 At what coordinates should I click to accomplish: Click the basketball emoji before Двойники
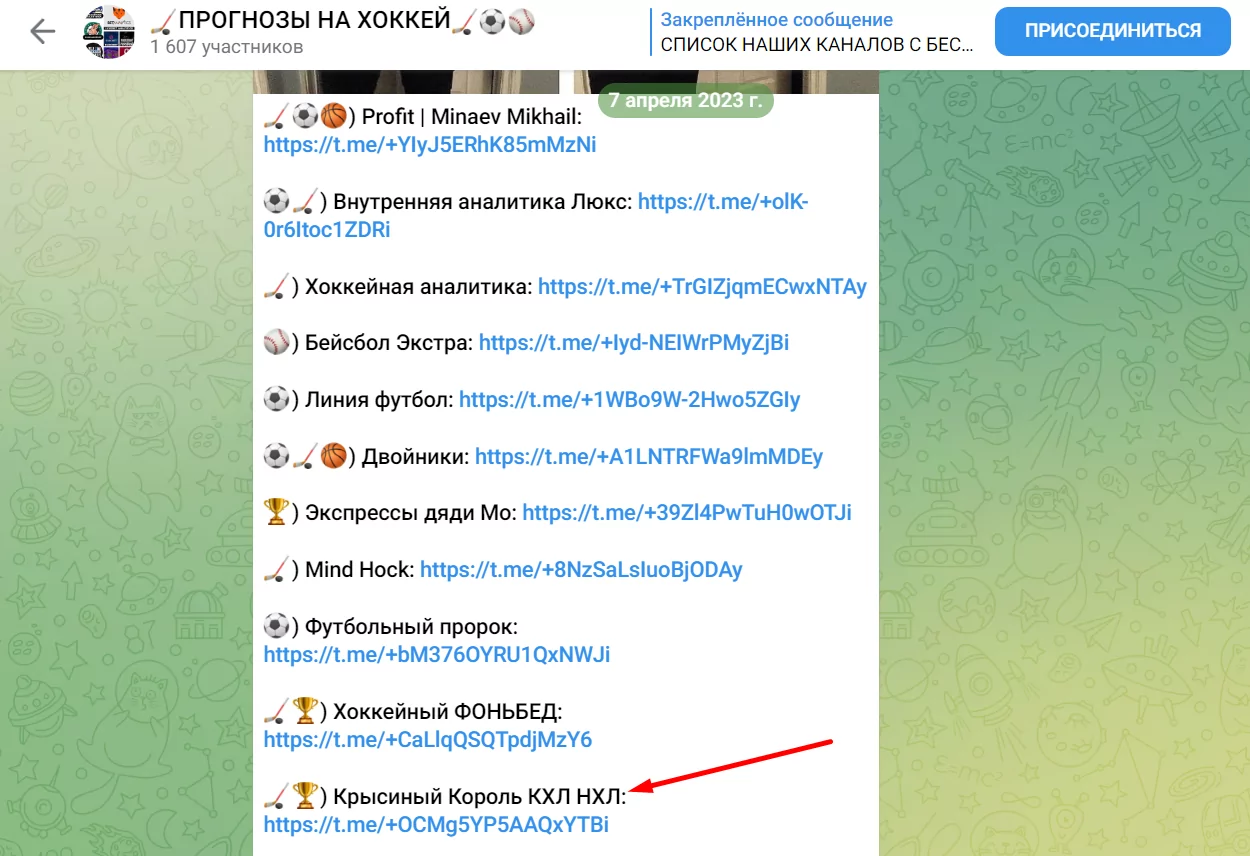click(333, 456)
